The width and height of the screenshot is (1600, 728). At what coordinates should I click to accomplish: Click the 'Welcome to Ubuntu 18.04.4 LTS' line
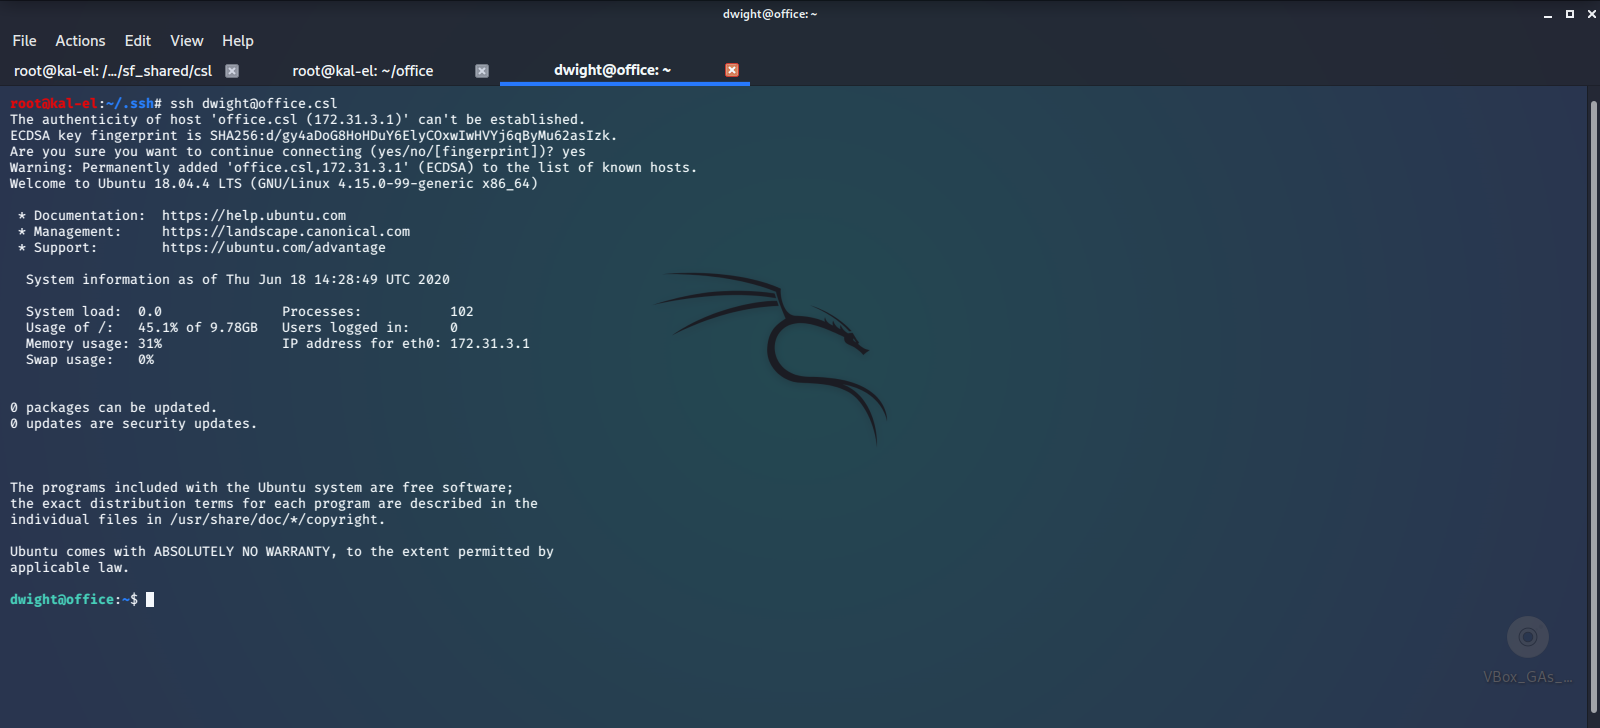tap(274, 184)
